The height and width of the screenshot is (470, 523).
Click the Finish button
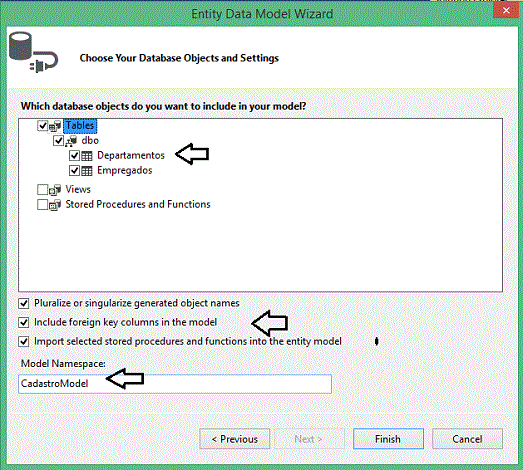pyautogui.click(x=388, y=439)
